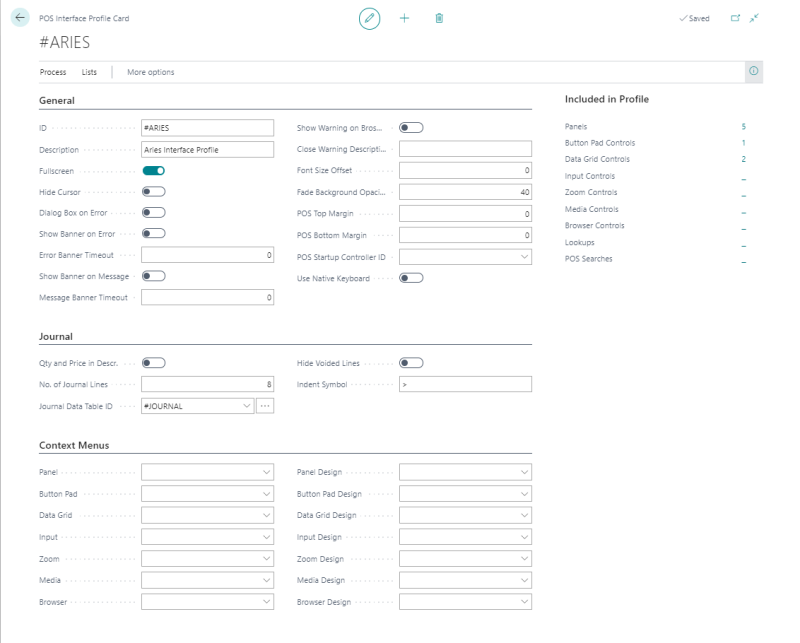Delete the record using the trash icon
This screenshot has width=800, height=643.
438,18
